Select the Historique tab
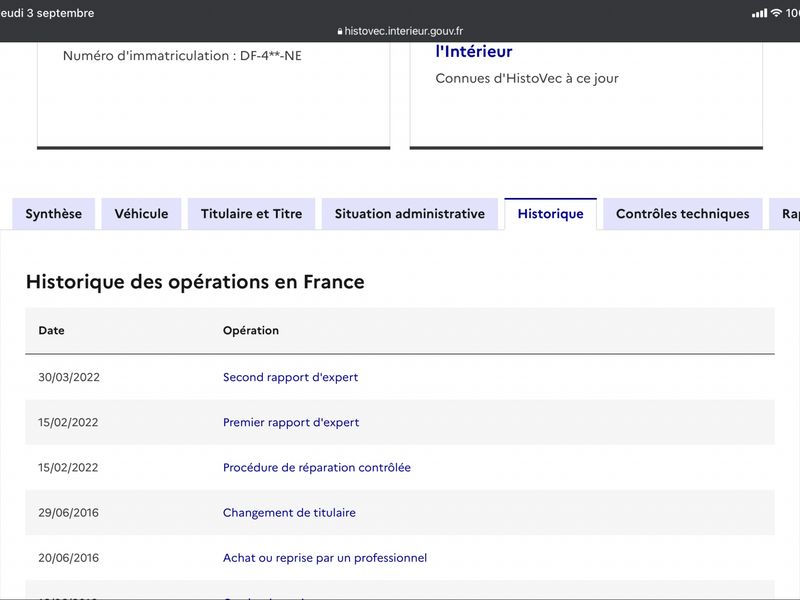Screen dimensions: 800x600 pyautogui.click(x=551, y=214)
